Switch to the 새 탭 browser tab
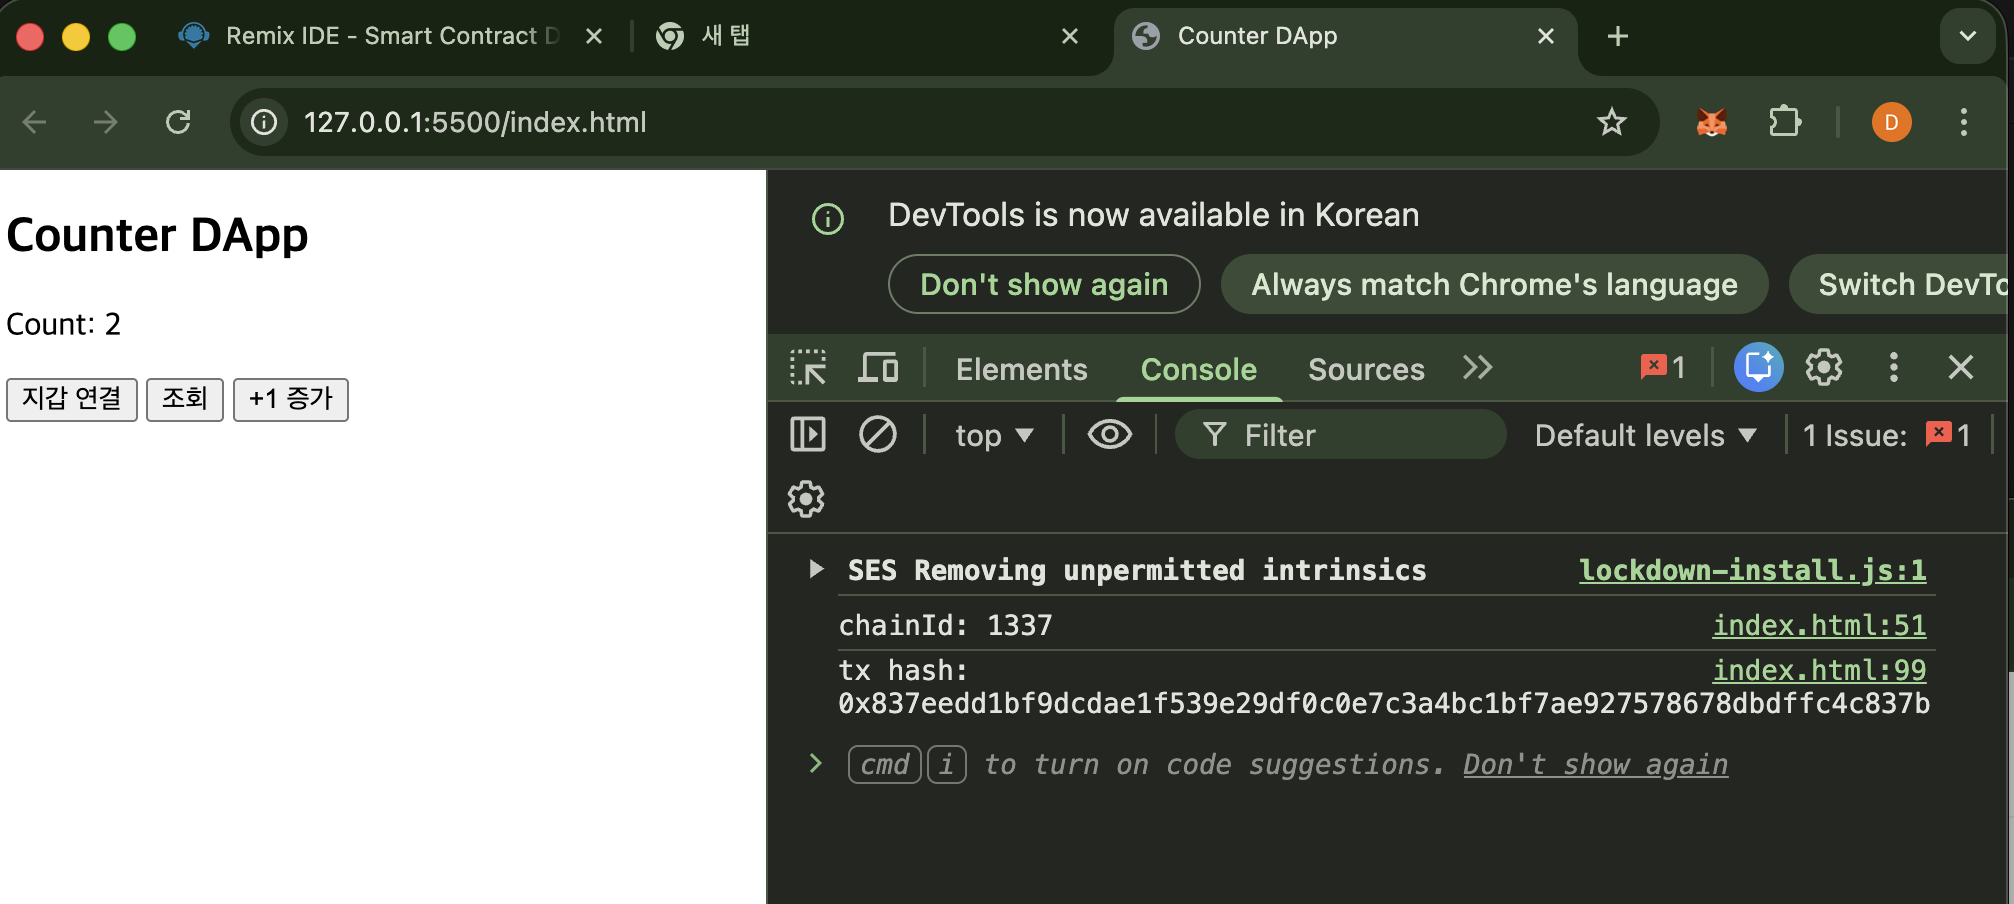 tap(870, 37)
